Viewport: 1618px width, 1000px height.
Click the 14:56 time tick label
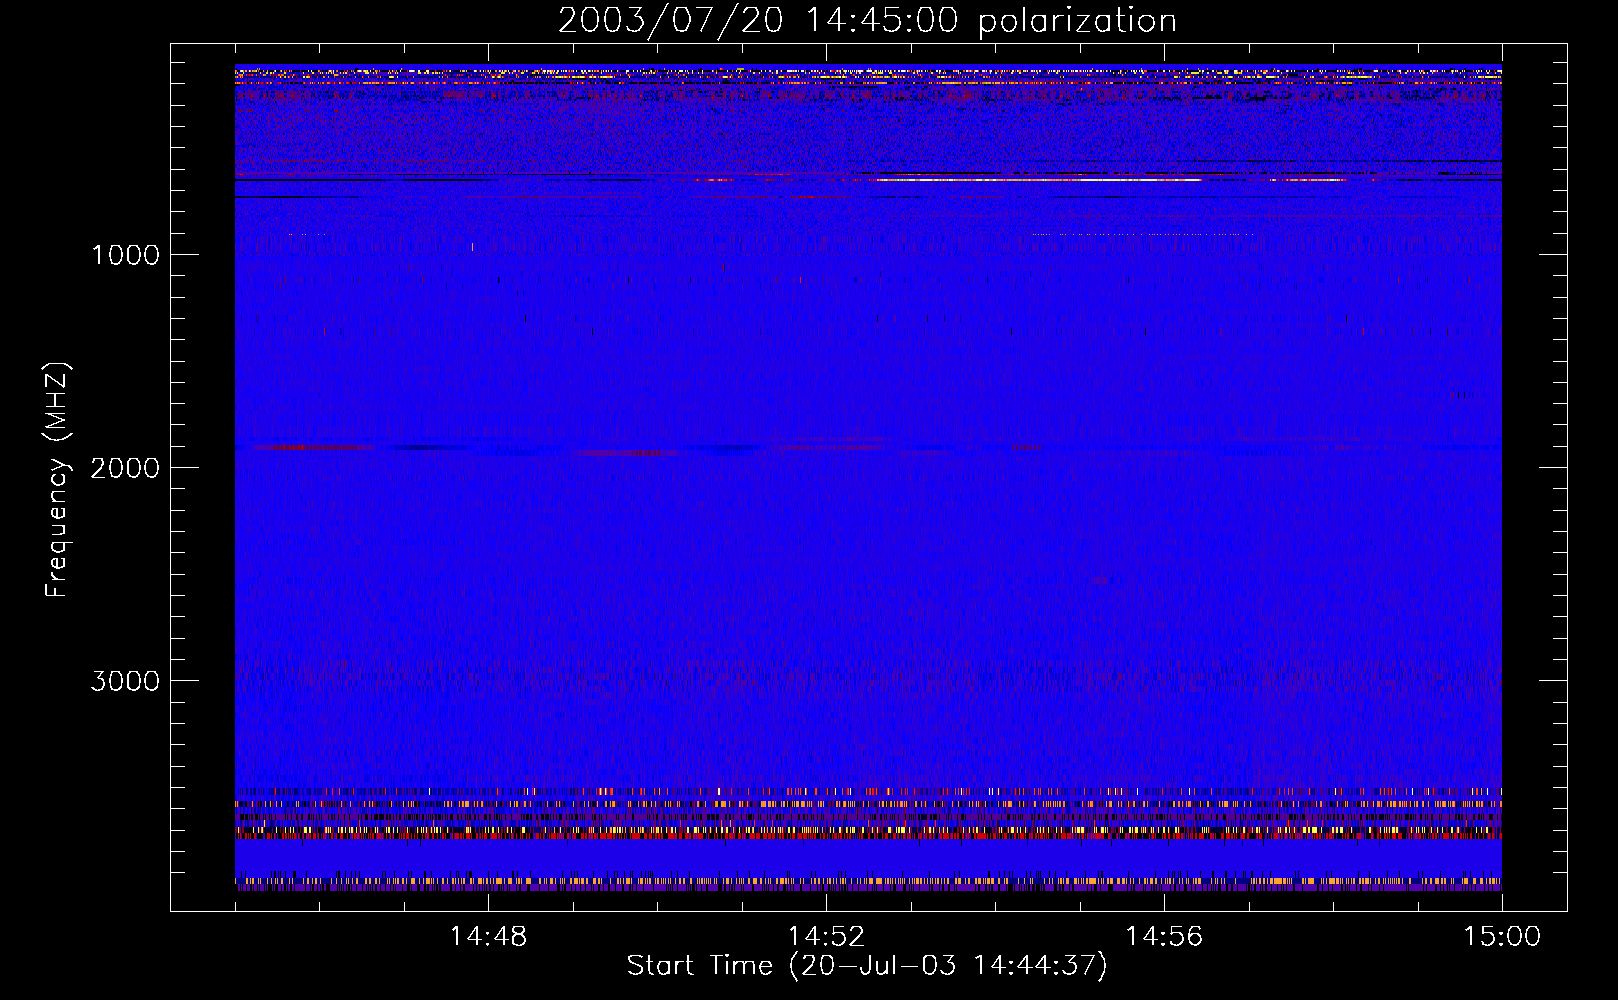(x=1164, y=937)
